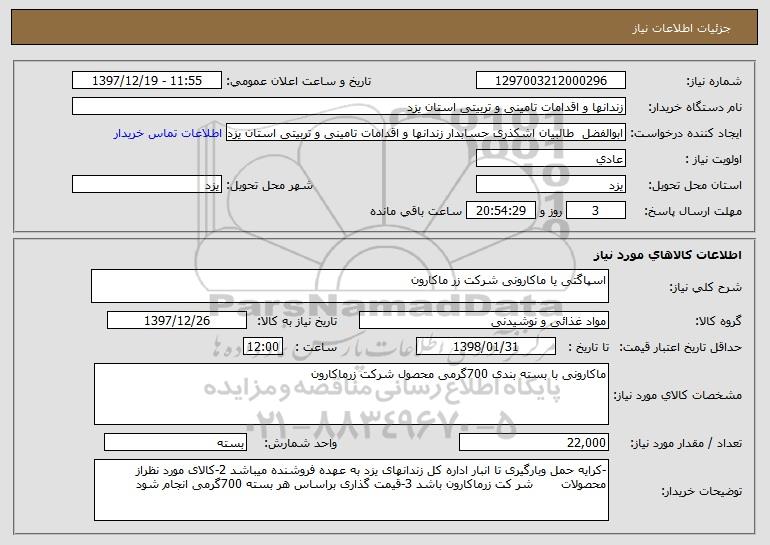The width and height of the screenshot is (770, 545).
Task: Click the priority field showing عادي
Action: coord(550,159)
